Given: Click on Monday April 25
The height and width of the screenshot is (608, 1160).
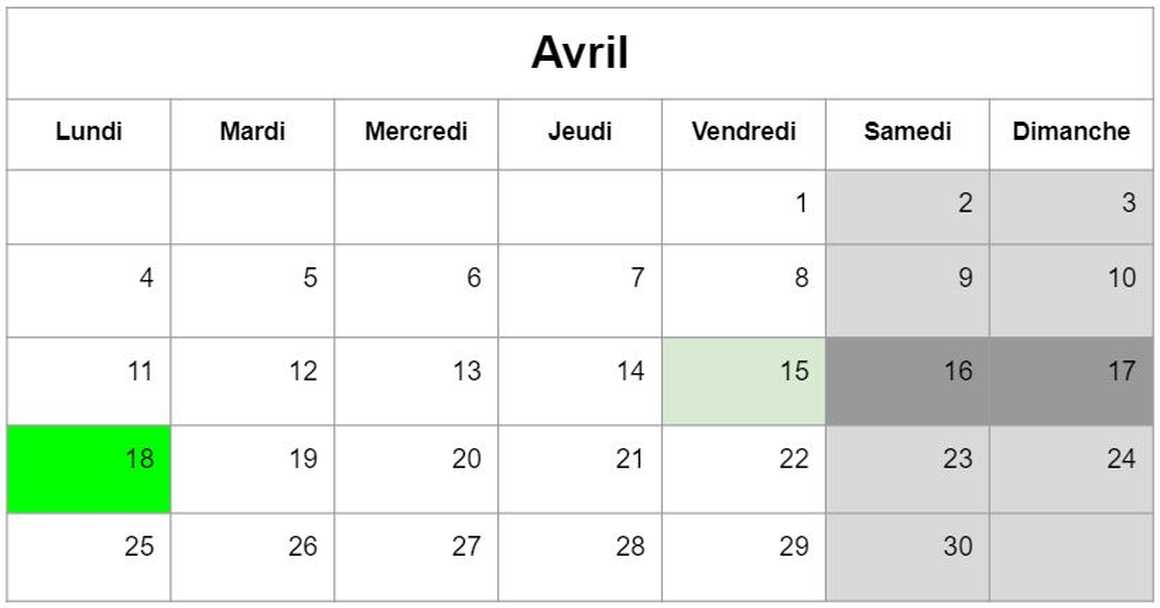Looking at the screenshot, I should 89,557.
